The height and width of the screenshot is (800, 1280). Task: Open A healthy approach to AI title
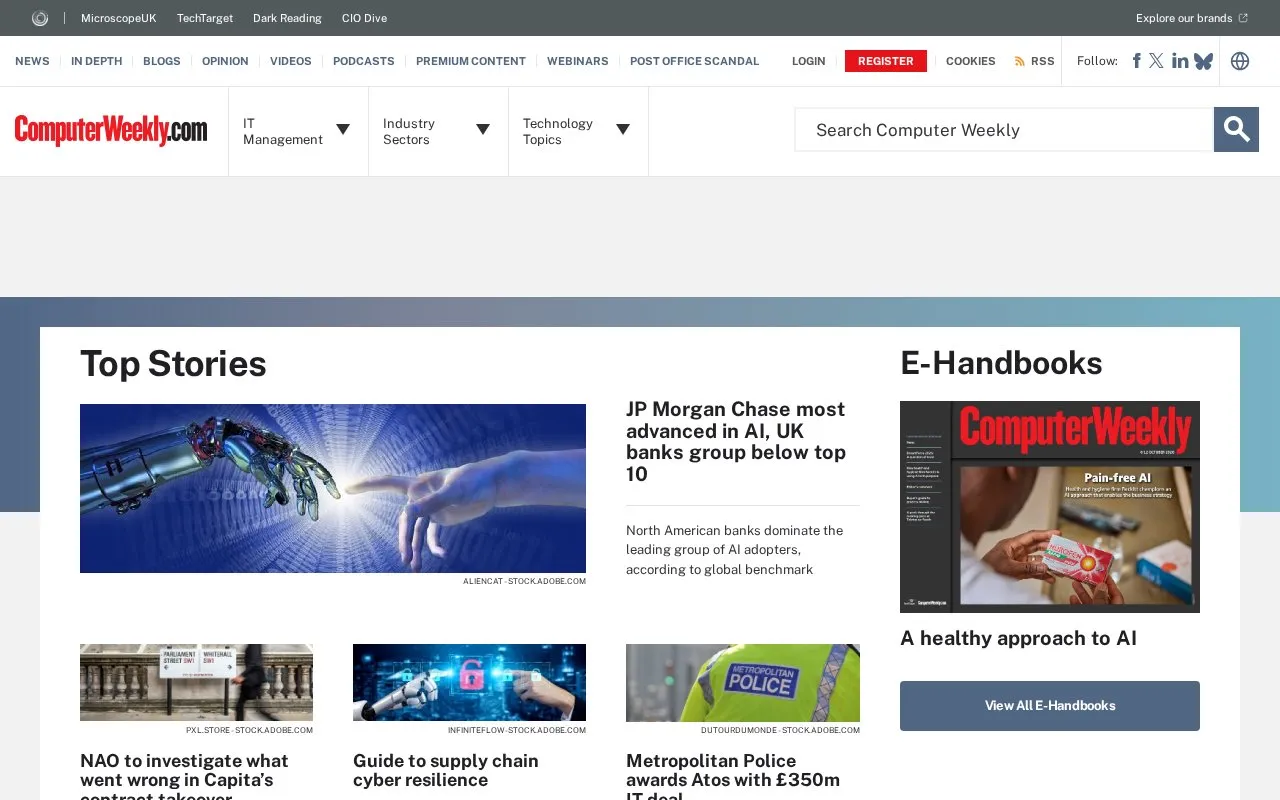pyautogui.click(x=1018, y=638)
